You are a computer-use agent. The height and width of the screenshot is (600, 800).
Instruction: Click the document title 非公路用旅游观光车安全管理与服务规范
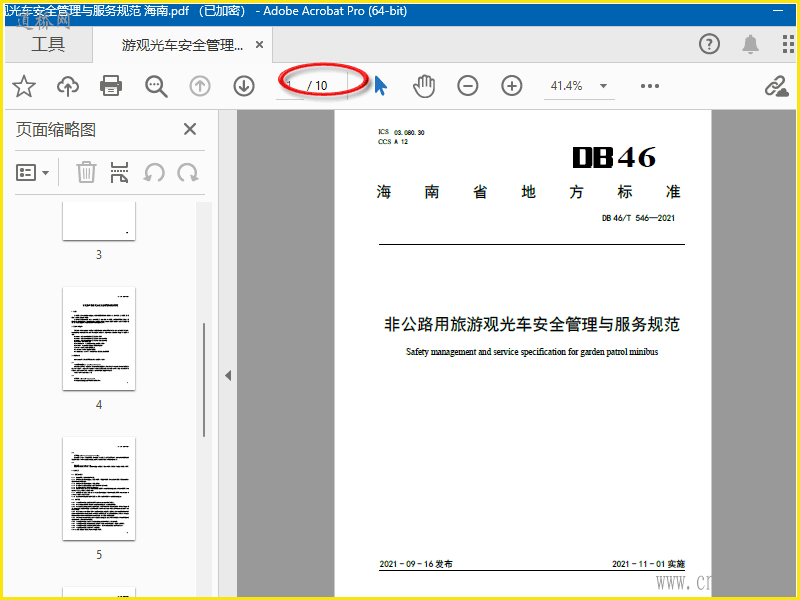tap(532, 324)
